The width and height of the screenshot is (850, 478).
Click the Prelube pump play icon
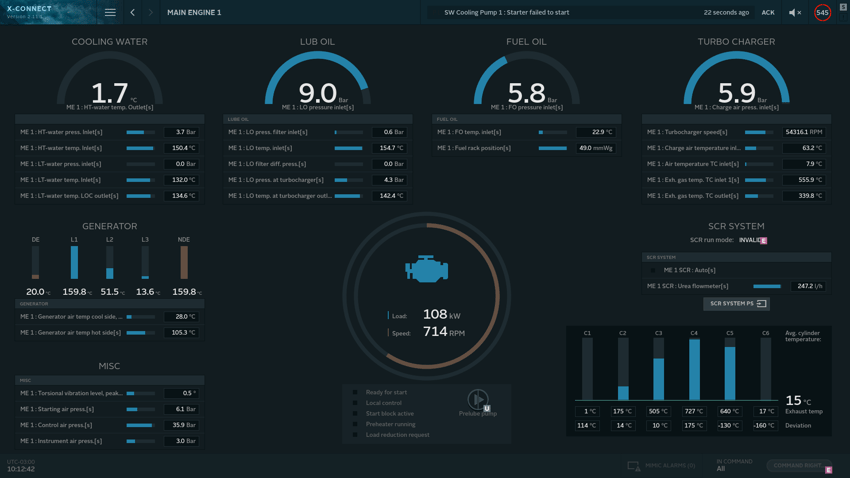click(477, 399)
